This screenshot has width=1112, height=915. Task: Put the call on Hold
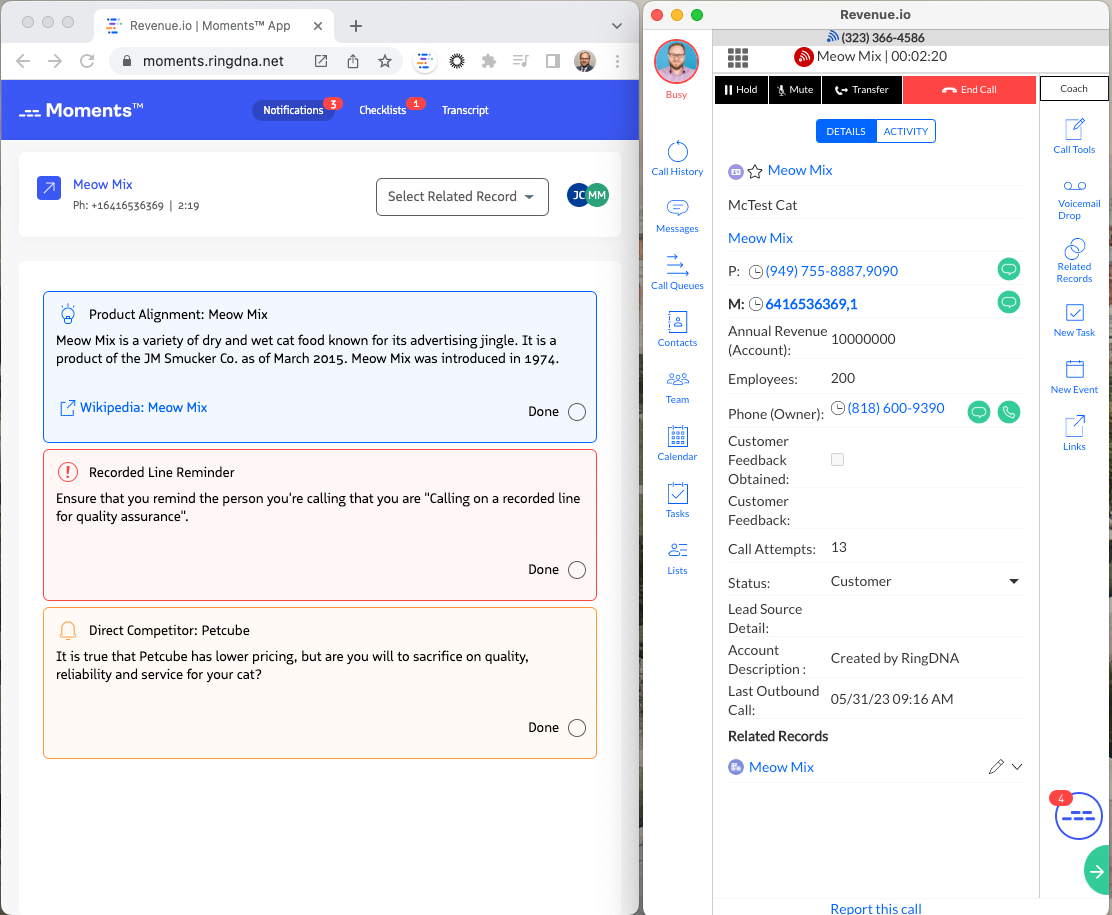[741, 90]
